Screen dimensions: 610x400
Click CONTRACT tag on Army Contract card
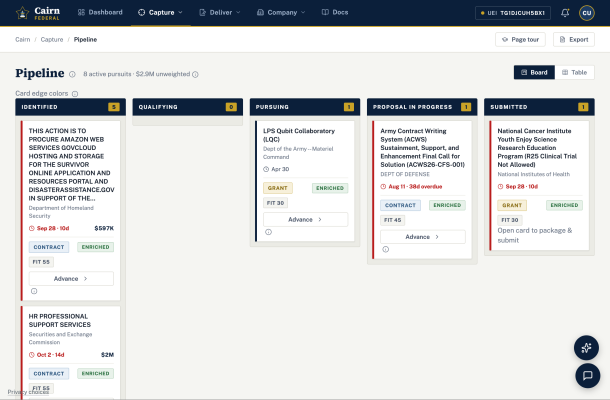pos(400,205)
